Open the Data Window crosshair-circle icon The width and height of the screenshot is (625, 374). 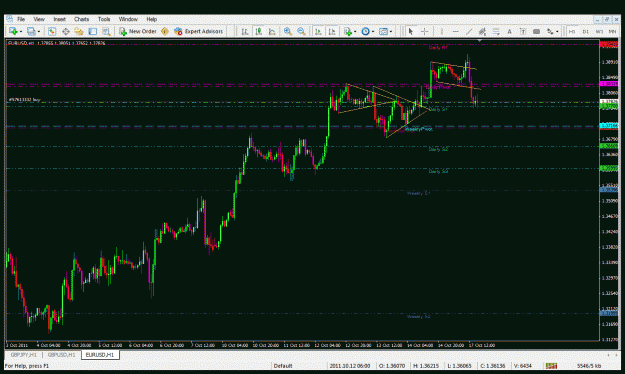66,31
